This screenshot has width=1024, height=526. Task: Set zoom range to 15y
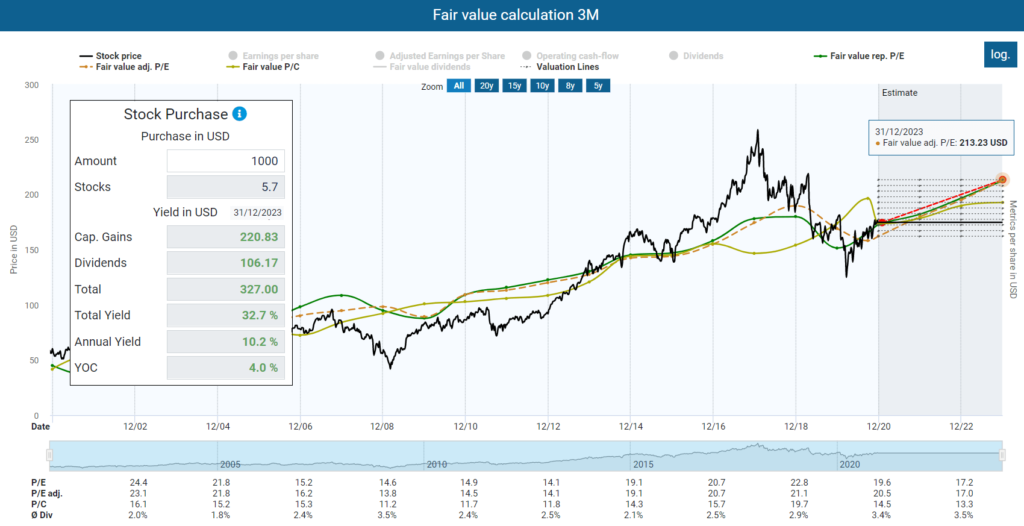(515, 86)
